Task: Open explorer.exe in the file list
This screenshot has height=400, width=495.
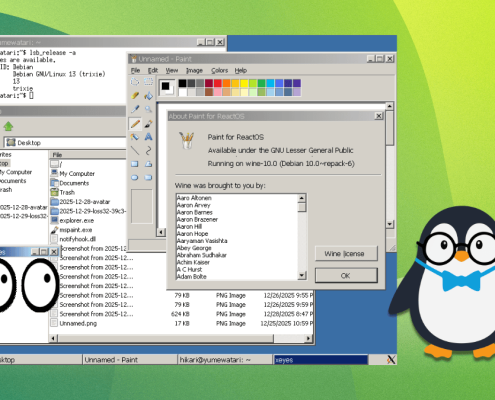Action: point(77,221)
